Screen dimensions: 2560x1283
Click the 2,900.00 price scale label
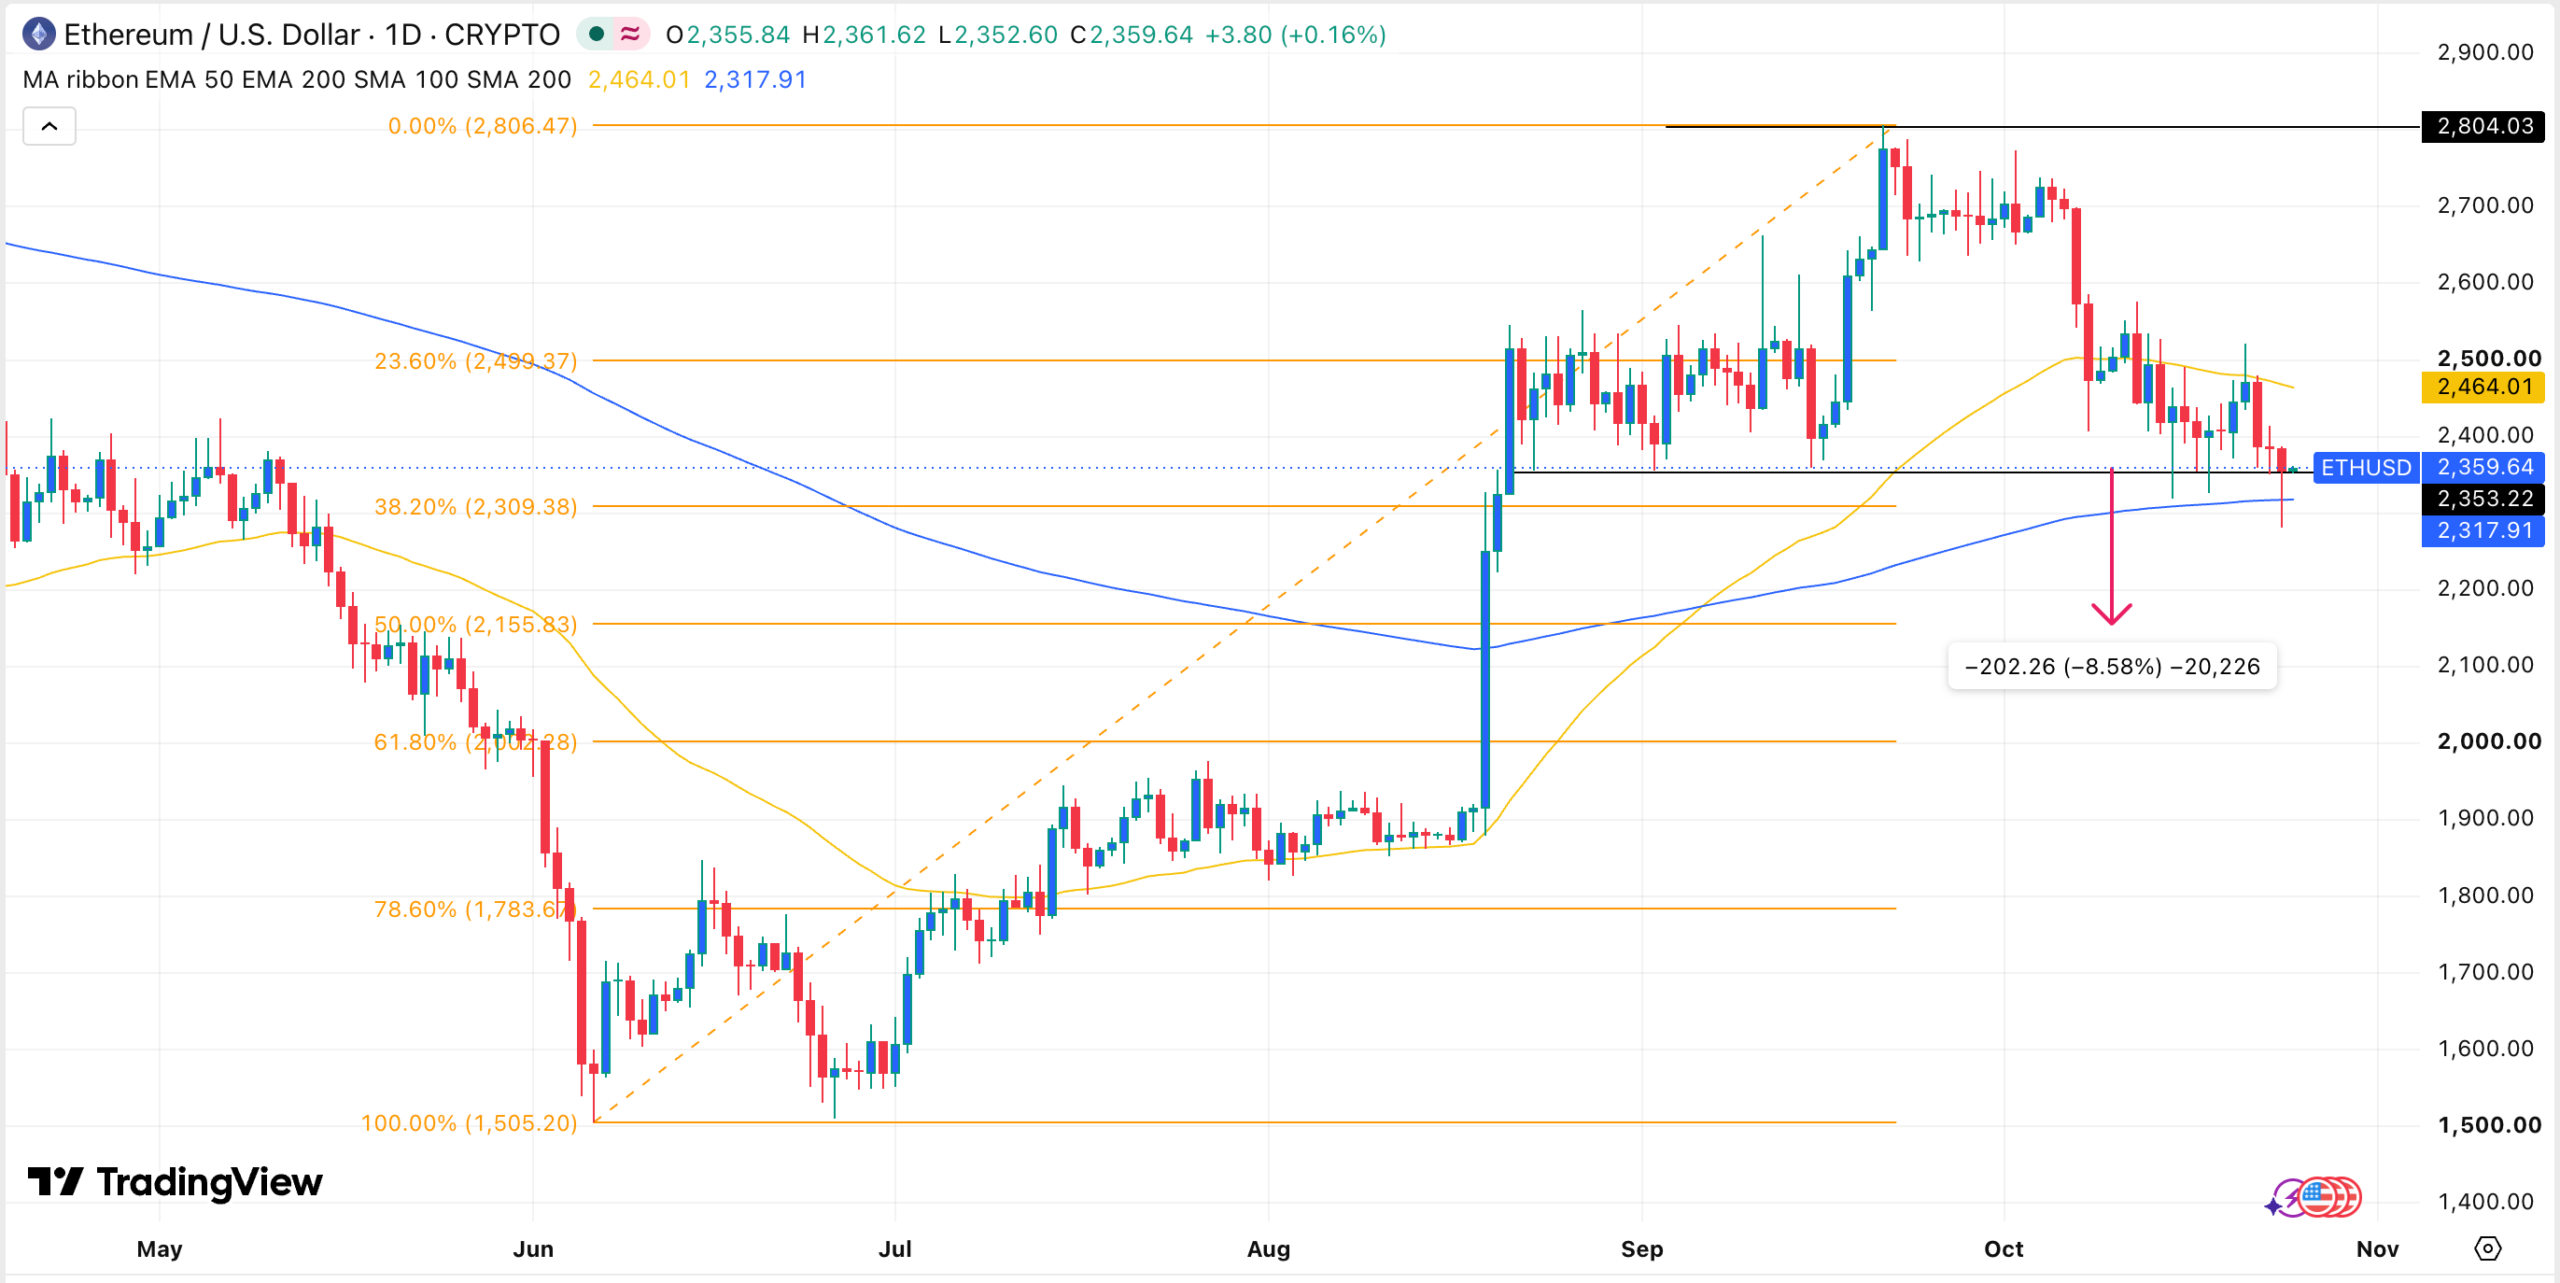pyautogui.click(x=2485, y=52)
